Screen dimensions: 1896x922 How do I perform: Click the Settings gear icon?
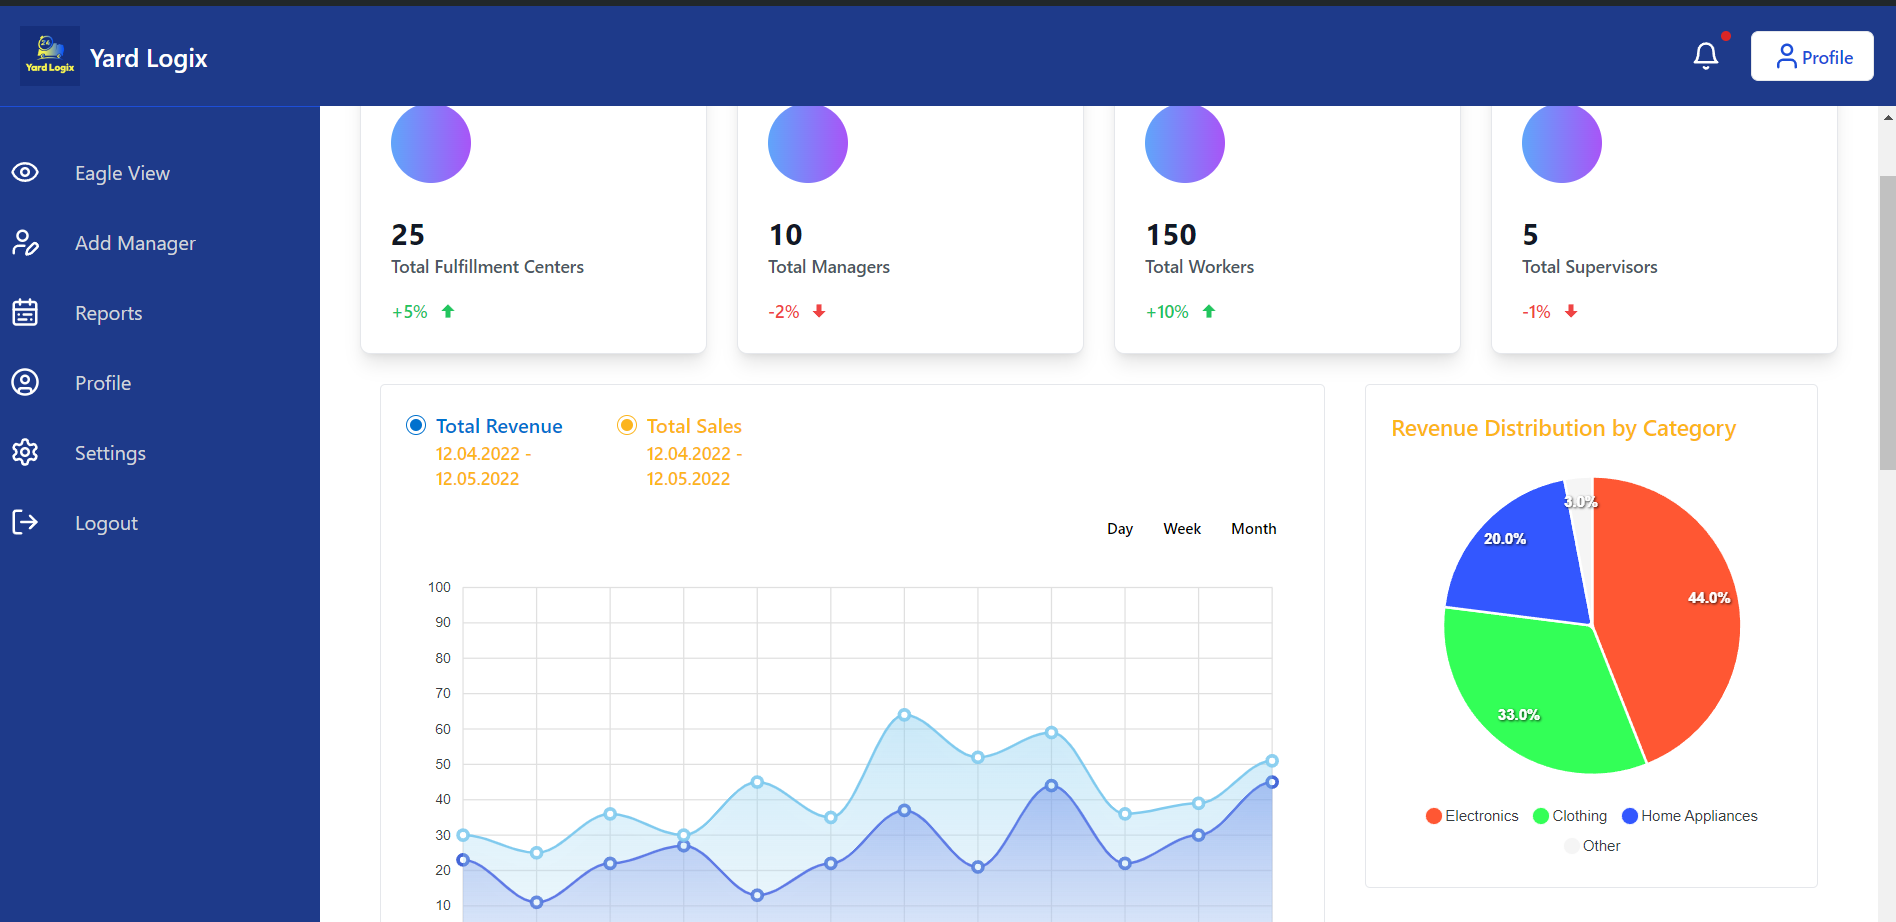pyautogui.click(x=25, y=452)
